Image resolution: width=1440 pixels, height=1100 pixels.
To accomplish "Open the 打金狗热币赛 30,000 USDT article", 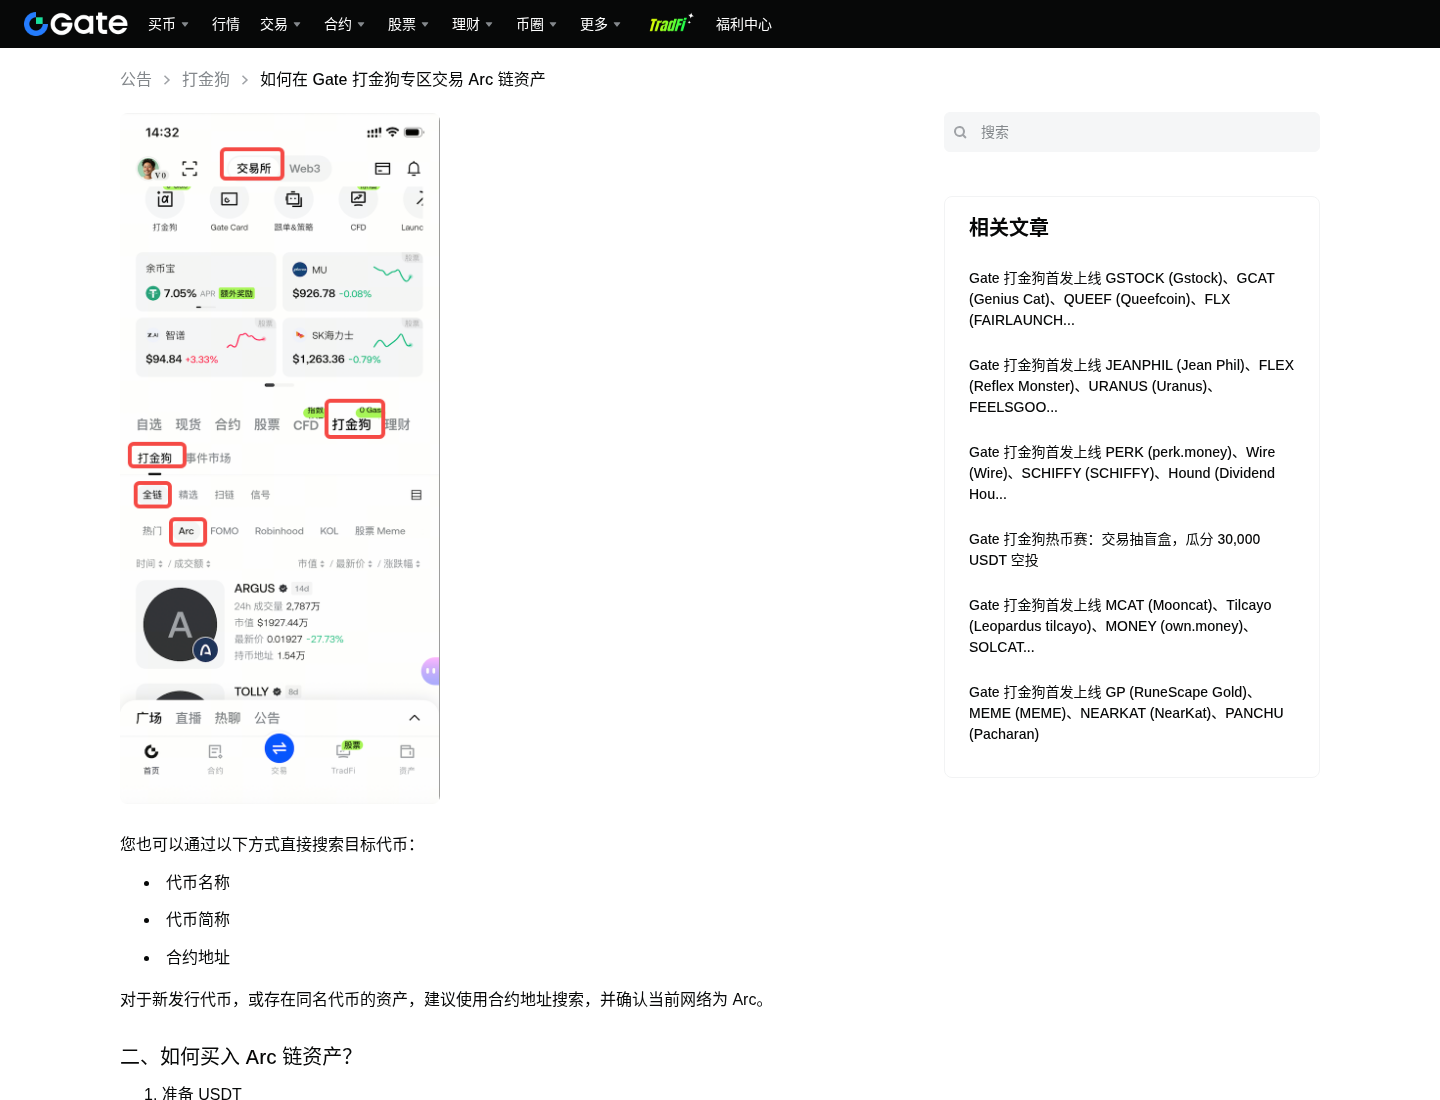I will [1132, 549].
